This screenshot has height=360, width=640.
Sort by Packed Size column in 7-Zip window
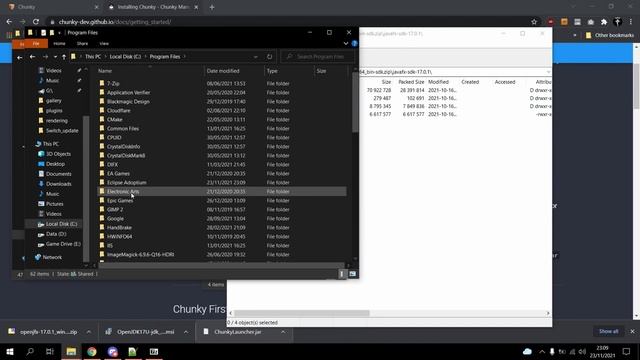411,82
